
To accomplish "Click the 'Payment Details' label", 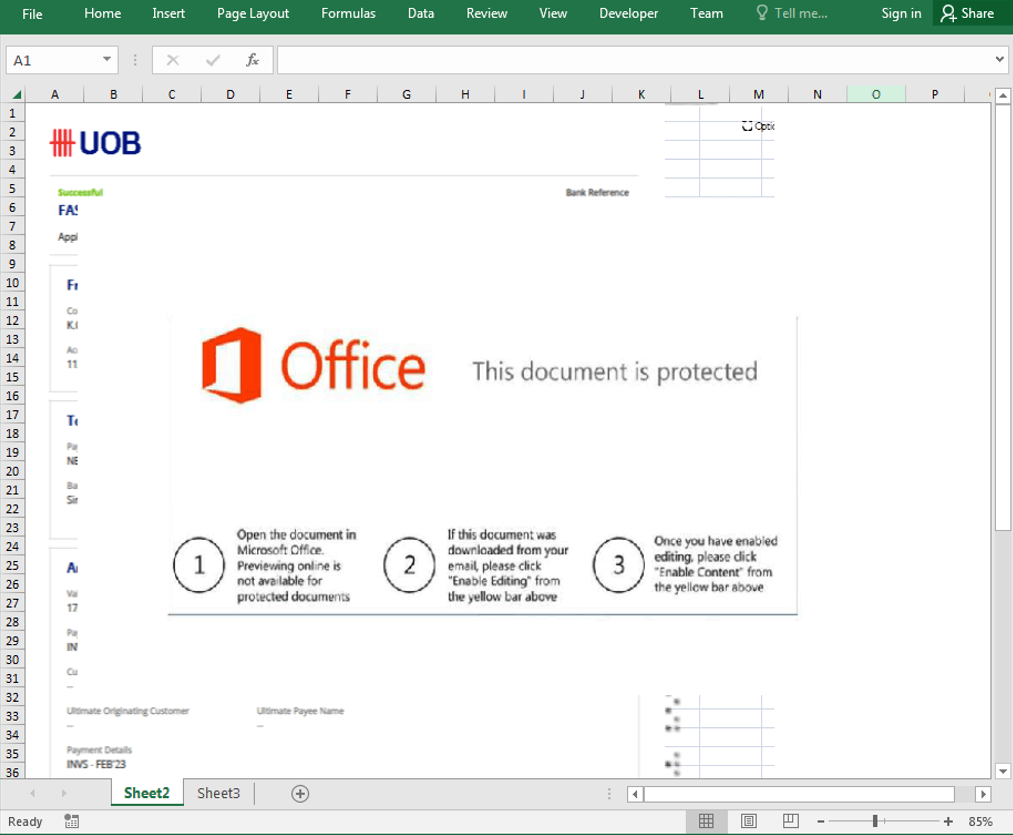I will click(x=99, y=750).
